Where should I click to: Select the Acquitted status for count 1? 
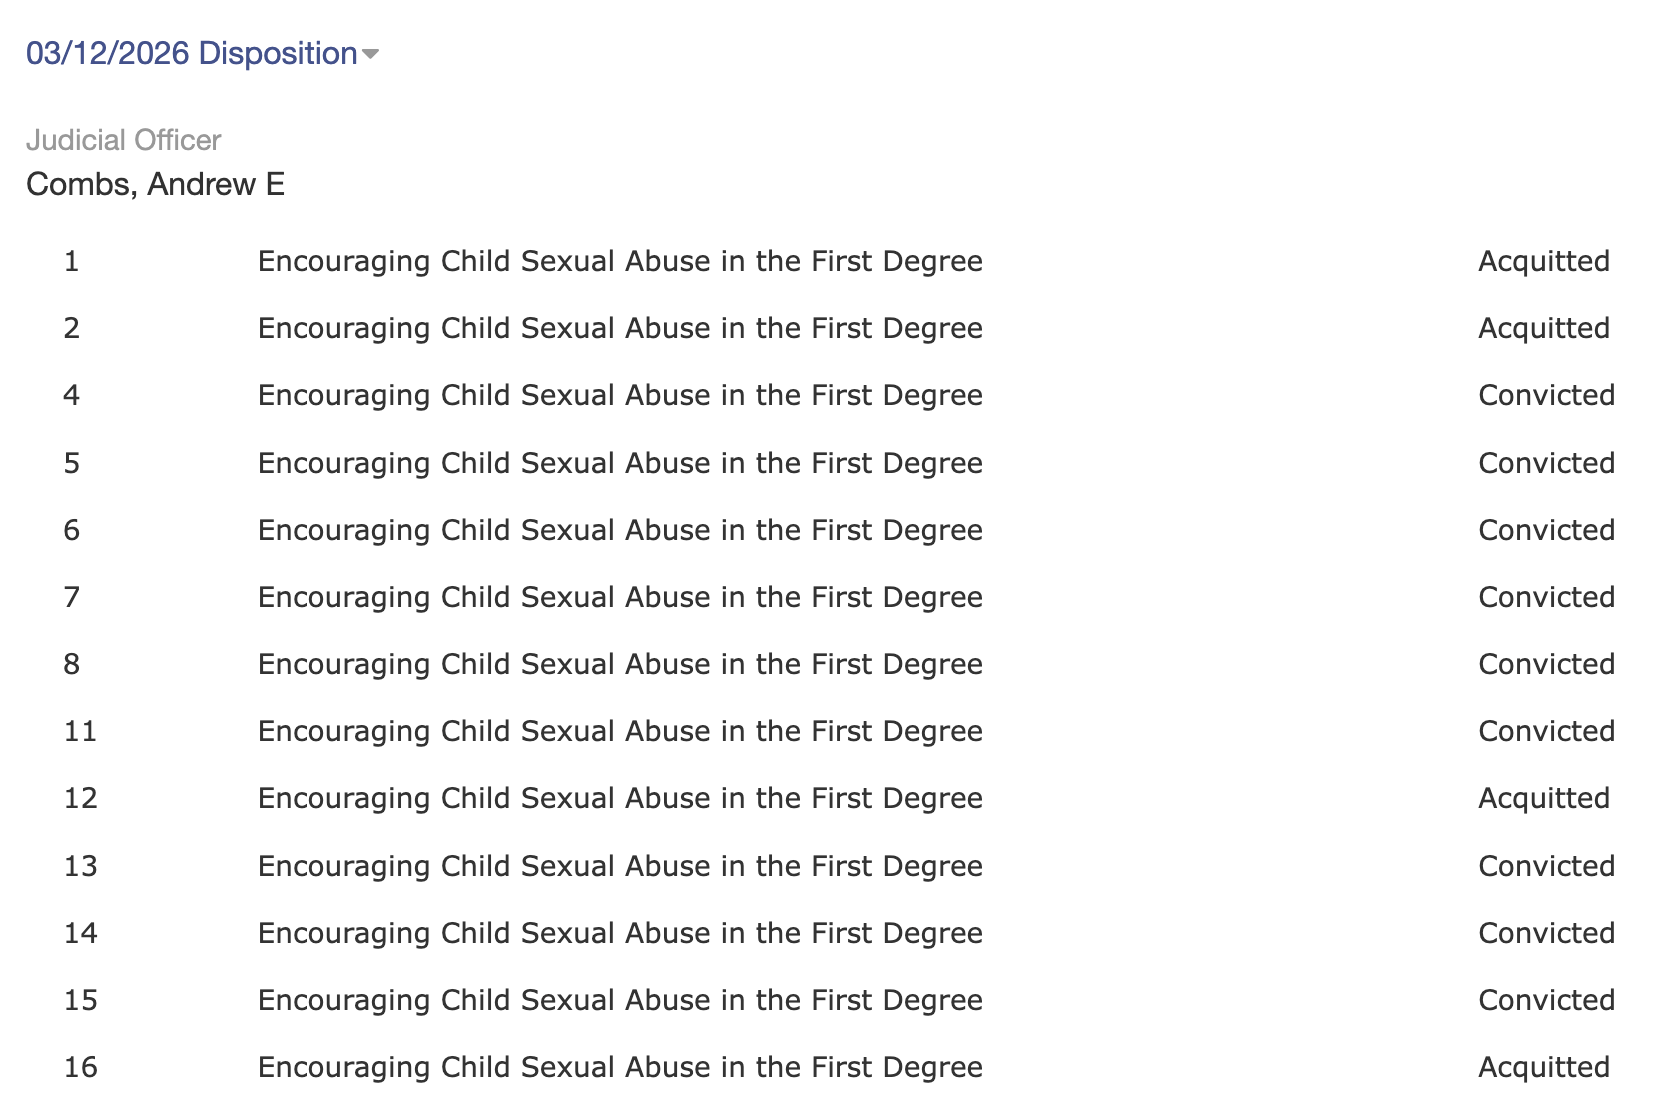(1543, 261)
